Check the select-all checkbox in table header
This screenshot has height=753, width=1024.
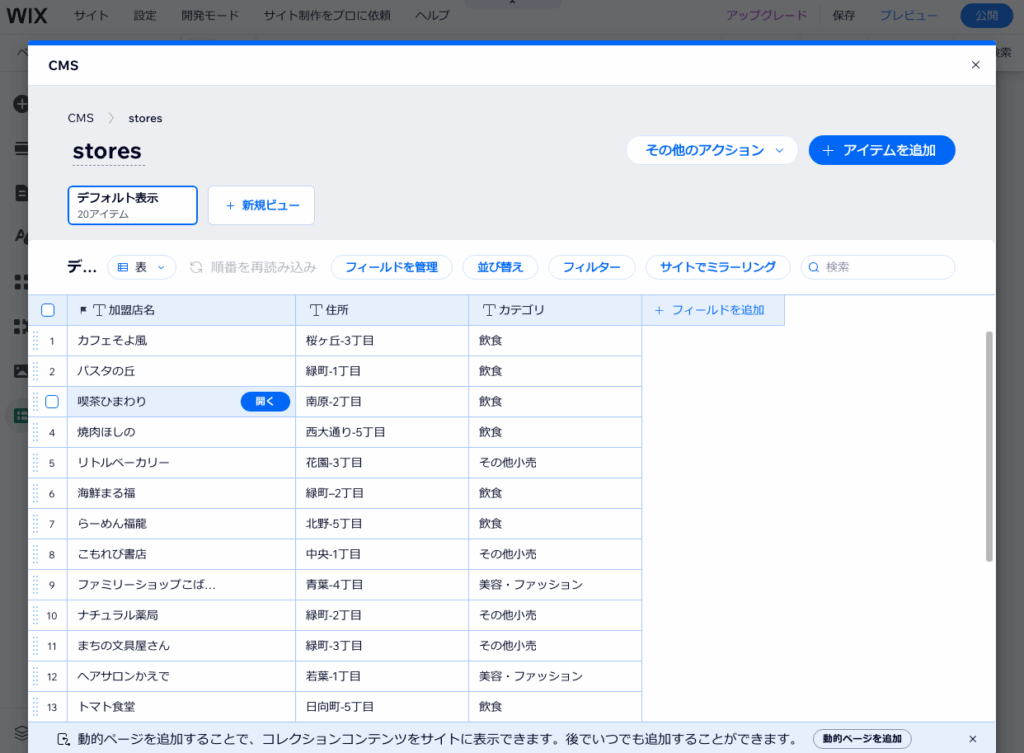click(48, 310)
